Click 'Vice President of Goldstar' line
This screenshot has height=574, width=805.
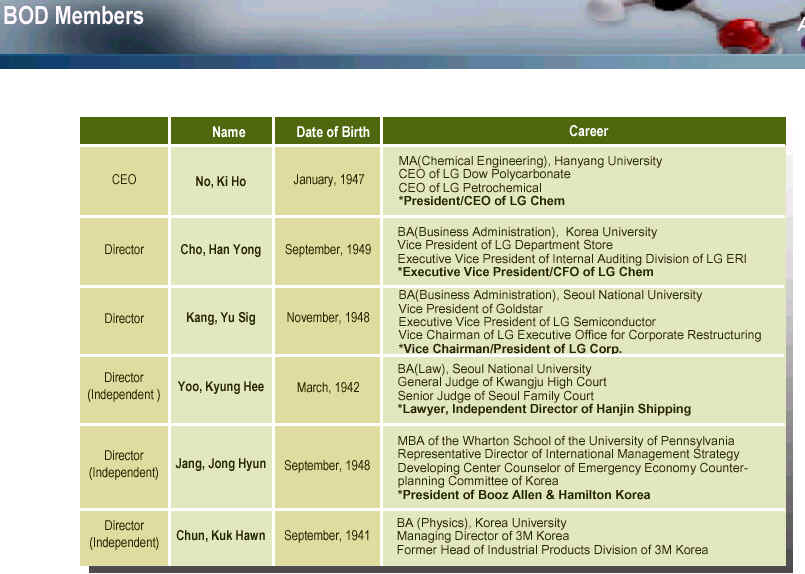[x=470, y=309]
